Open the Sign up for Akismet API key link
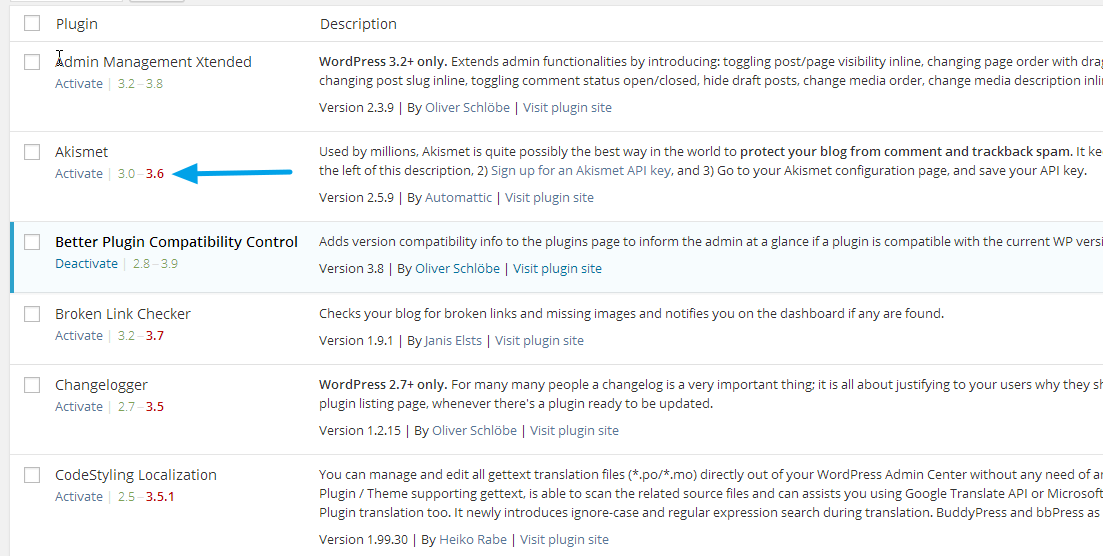Viewport: 1103px width, 556px height. (x=580, y=171)
